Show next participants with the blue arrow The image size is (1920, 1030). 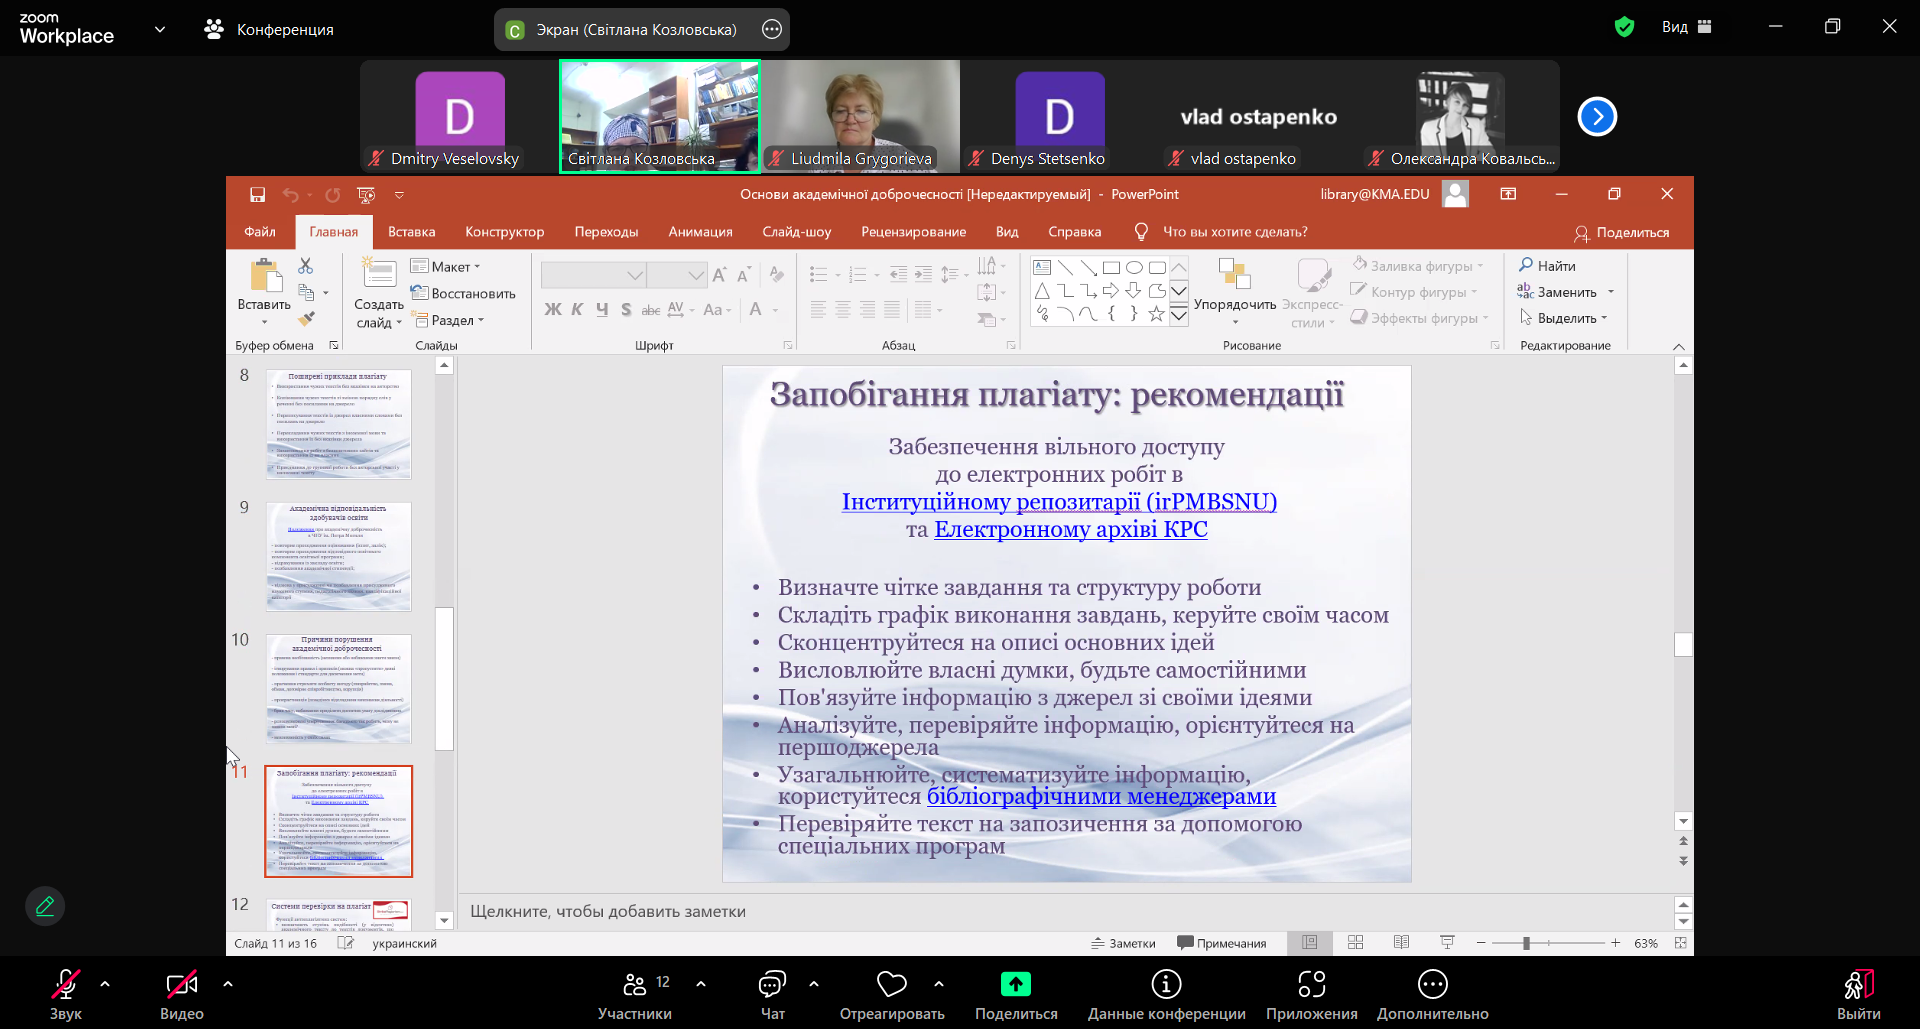tap(1597, 117)
